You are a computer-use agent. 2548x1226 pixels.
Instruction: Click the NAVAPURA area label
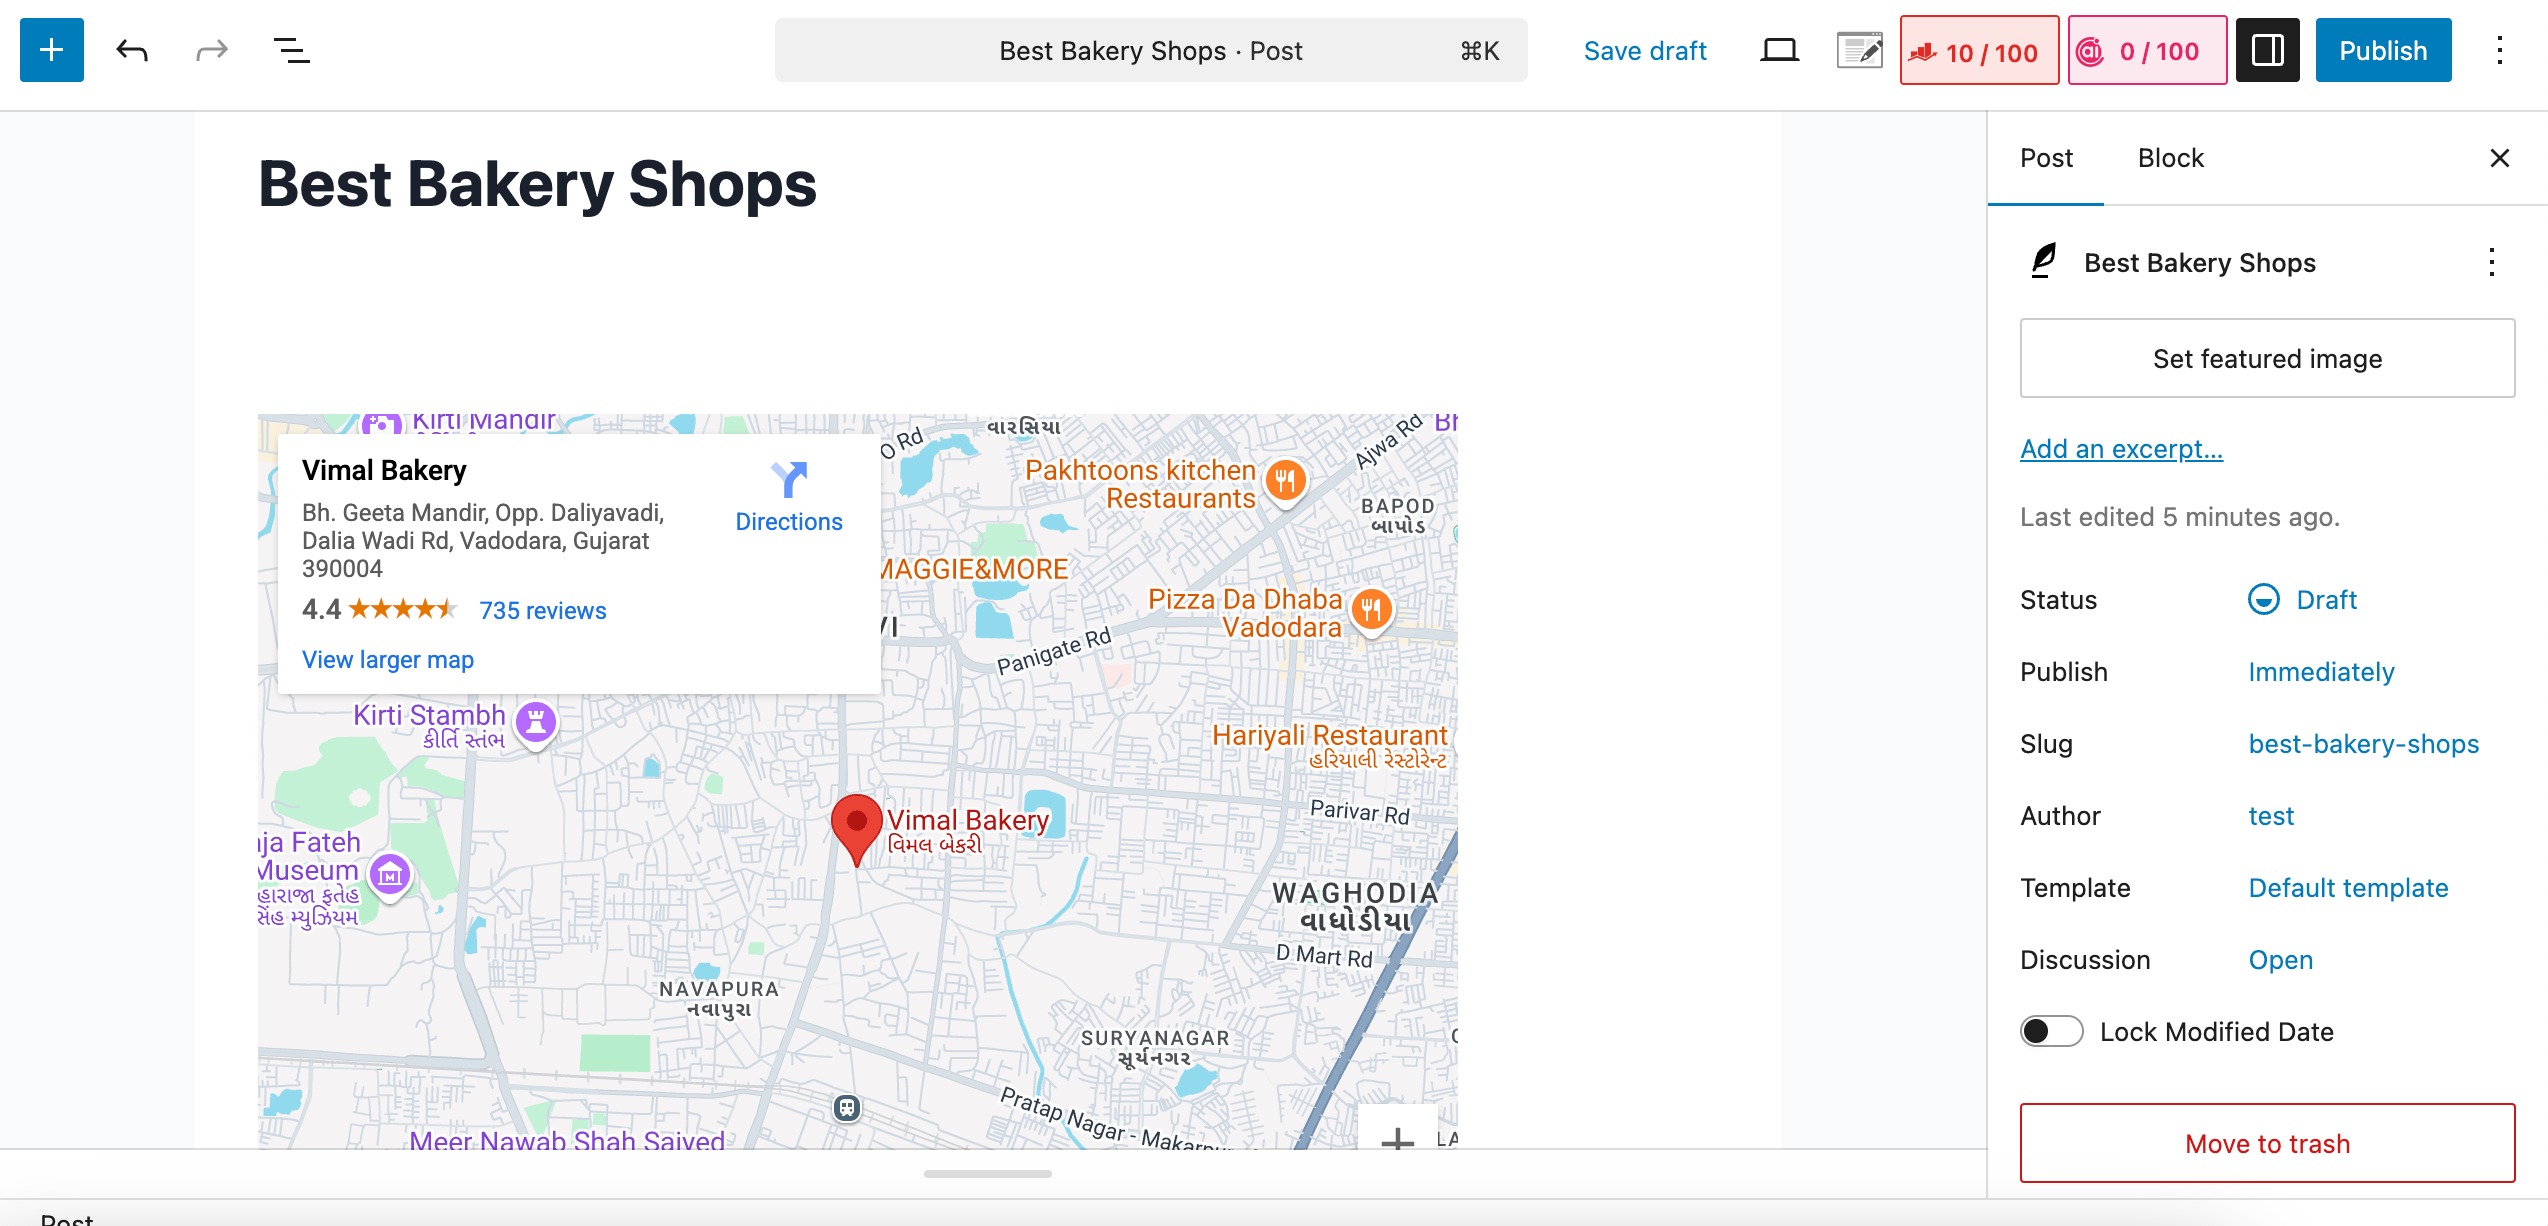pos(718,999)
